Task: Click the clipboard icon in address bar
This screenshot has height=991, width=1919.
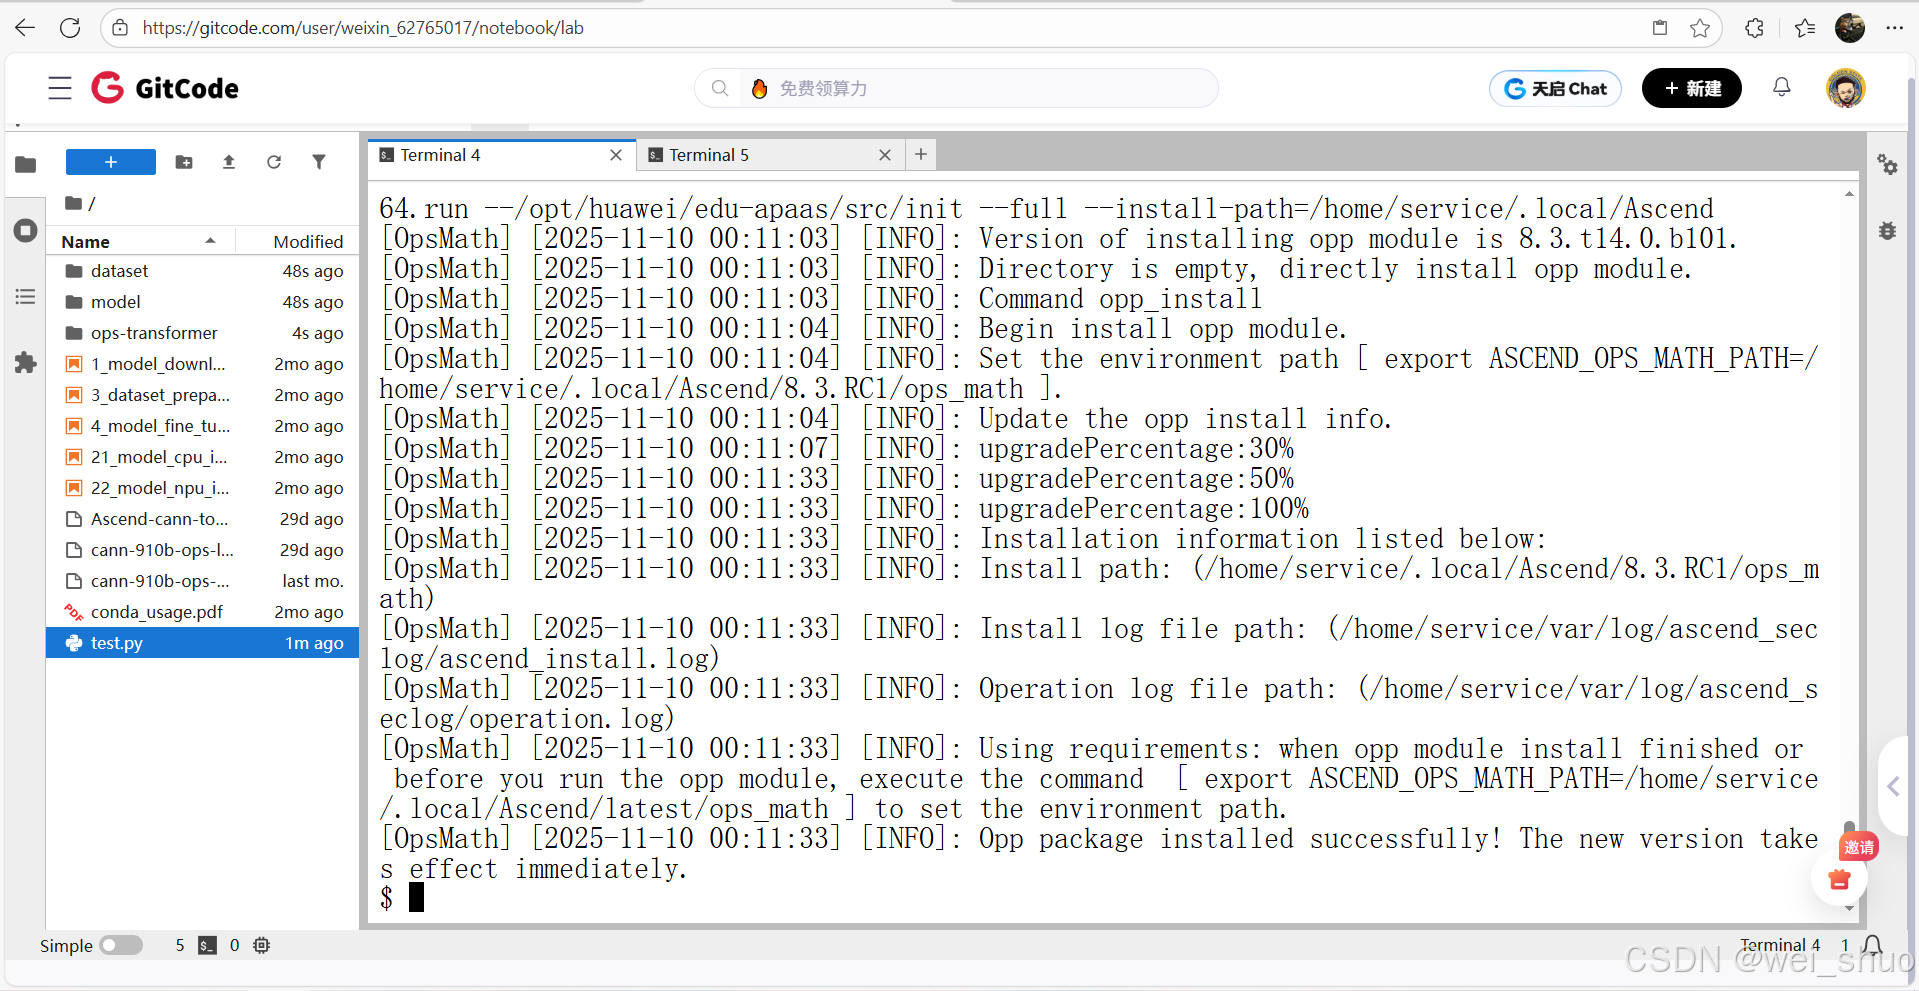Action: 1660,28
